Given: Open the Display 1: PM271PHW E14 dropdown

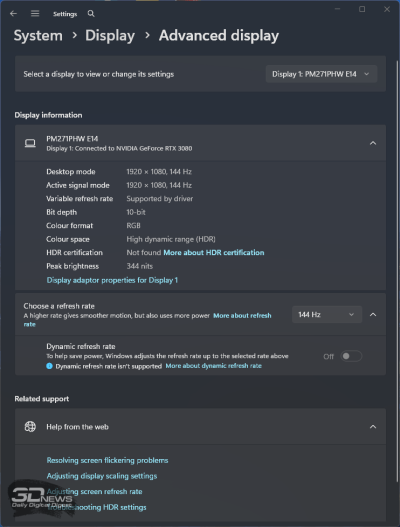Looking at the screenshot, I should pos(321,74).
